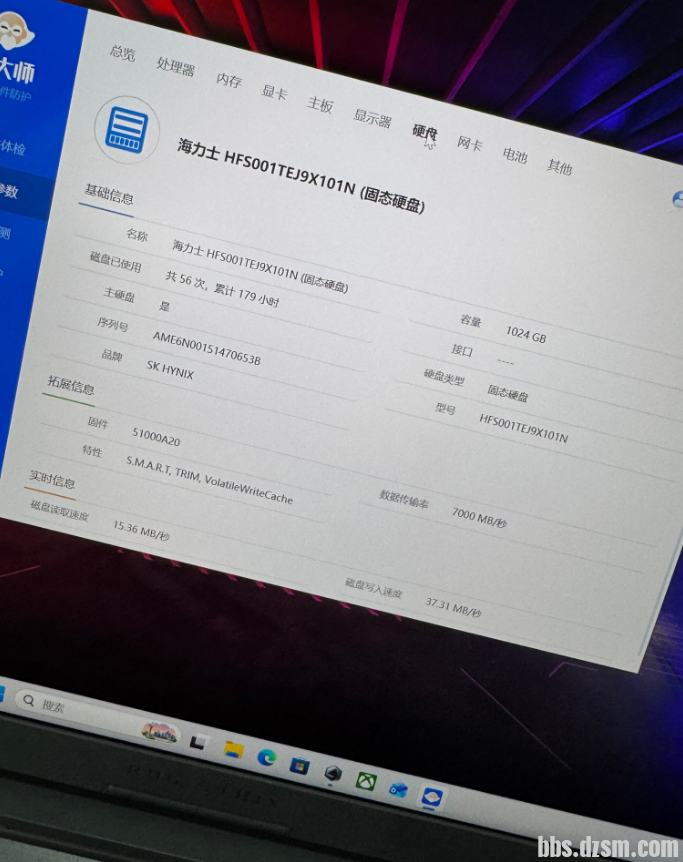Select the 网卡 network card tab

[469, 143]
